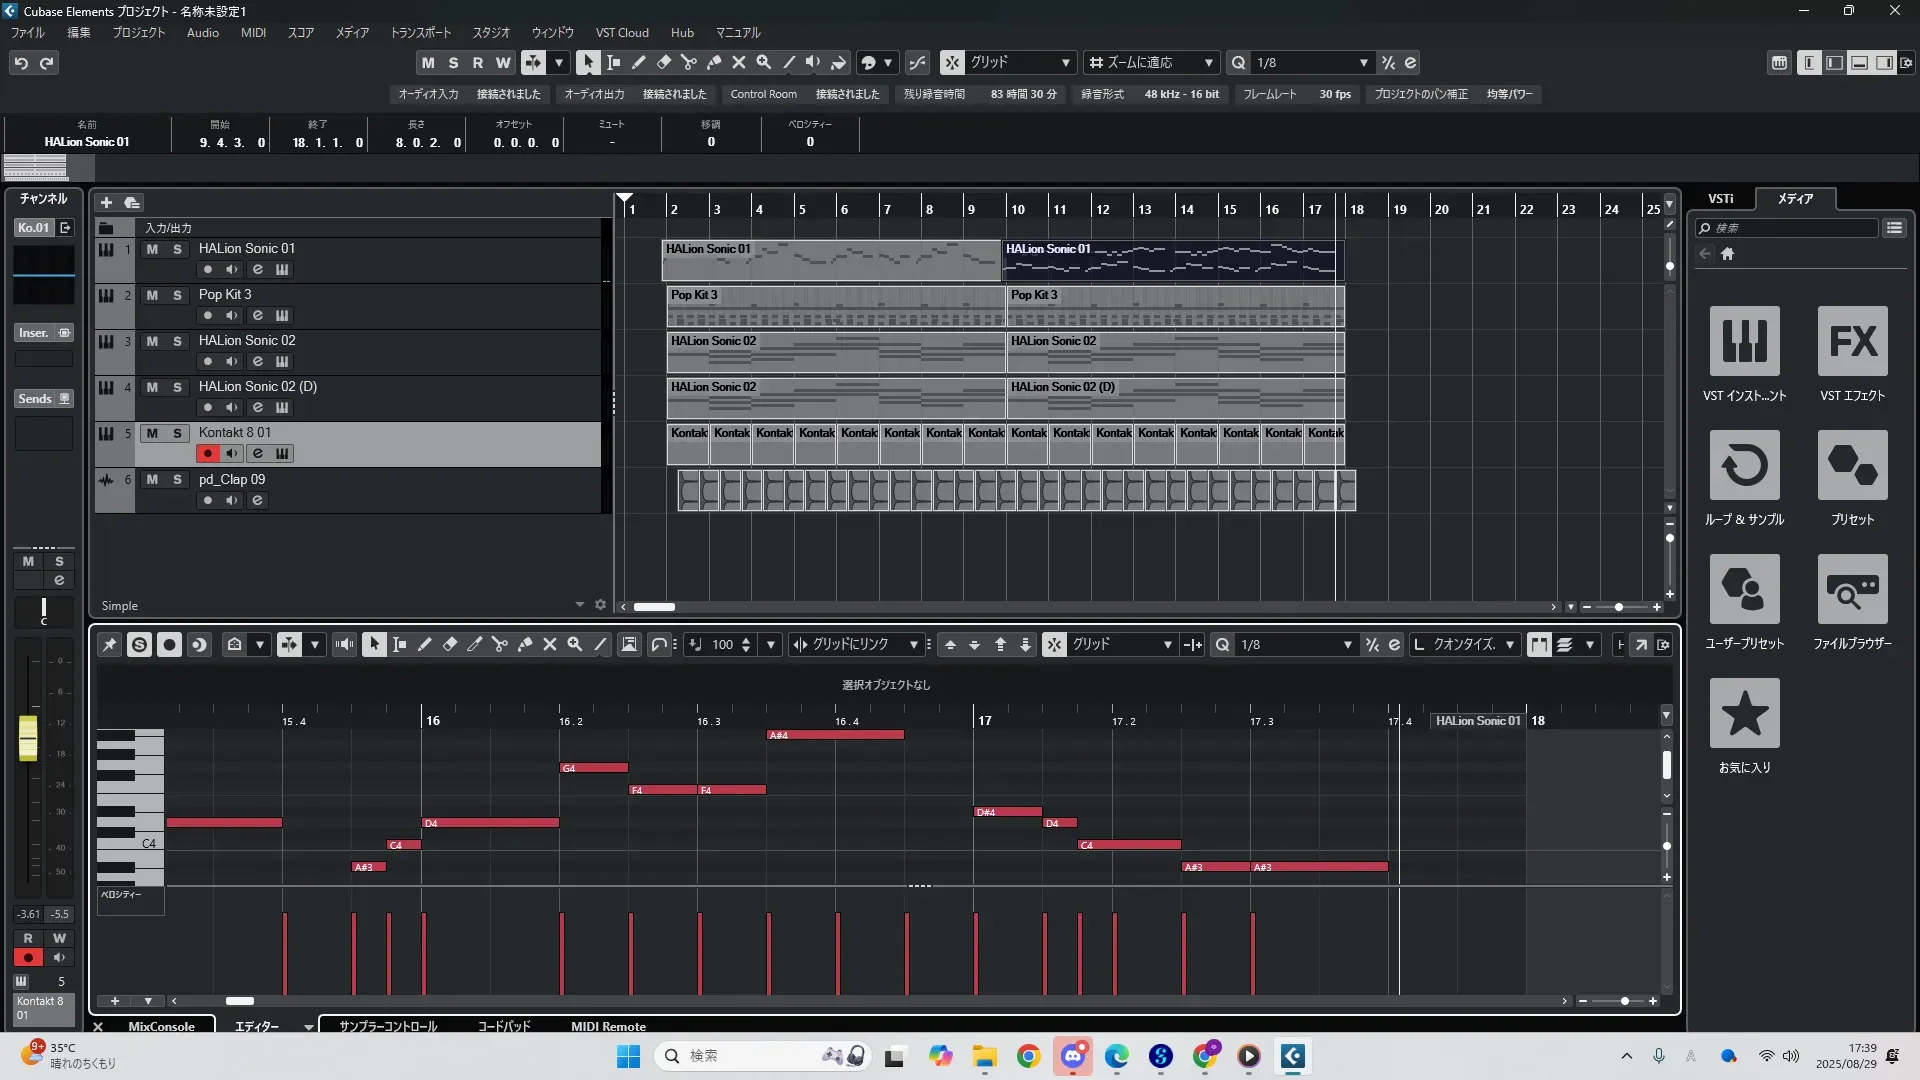Image resolution: width=1920 pixels, height=1080 pixels.
Task: Select the Eraser tool in main toolbar
Action: pyautogui.click(x=663, y=62)
